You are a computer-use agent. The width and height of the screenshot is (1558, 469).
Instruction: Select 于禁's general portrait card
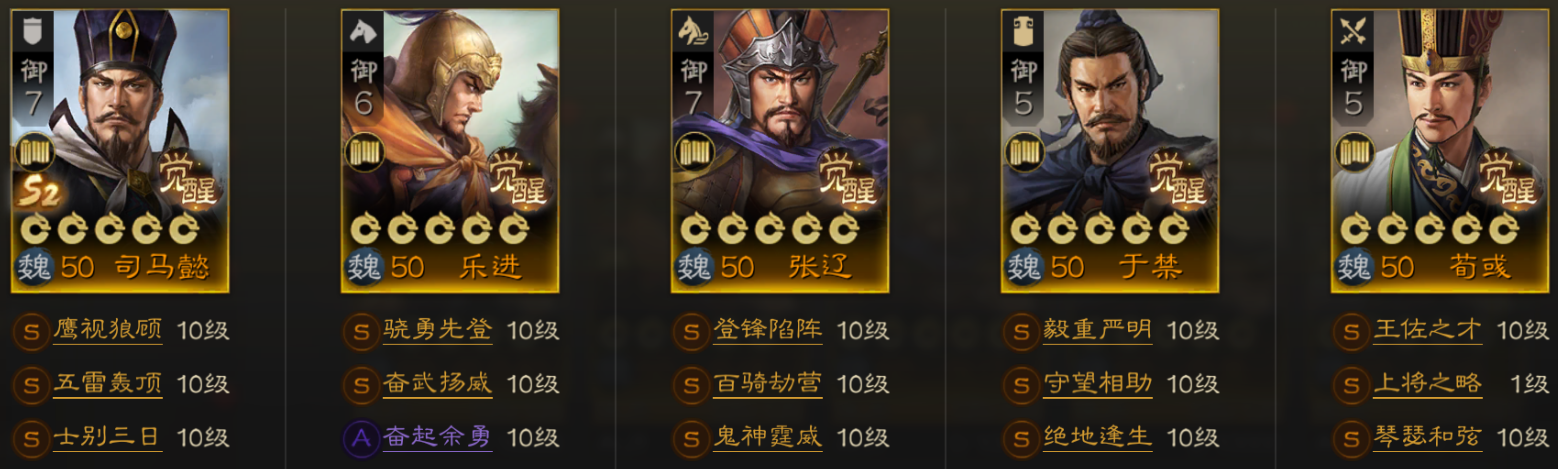tap(1109, 150)
